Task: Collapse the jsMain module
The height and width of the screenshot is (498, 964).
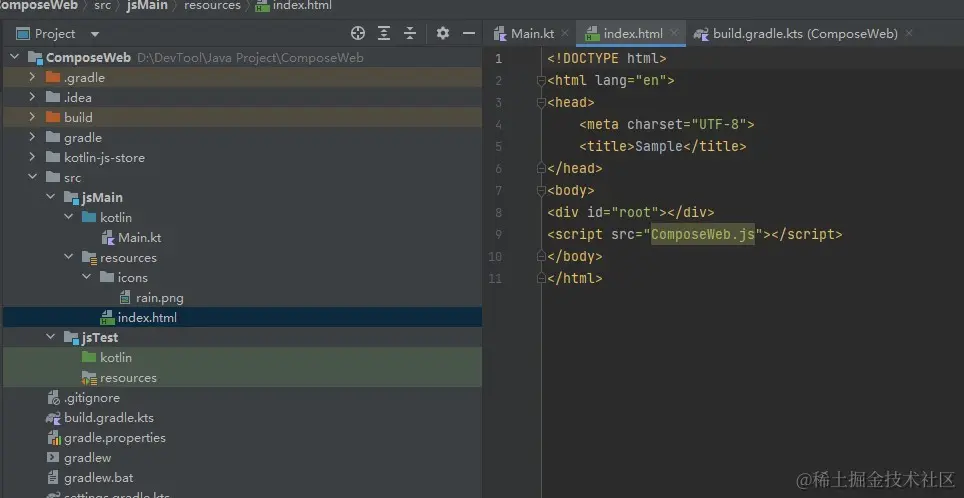Action: 50,197
